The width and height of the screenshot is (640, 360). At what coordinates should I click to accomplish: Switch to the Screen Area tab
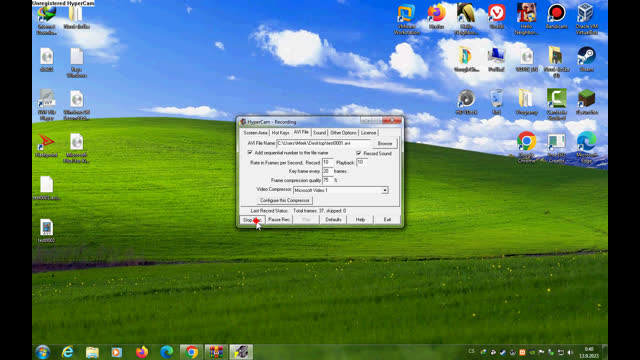255,133
